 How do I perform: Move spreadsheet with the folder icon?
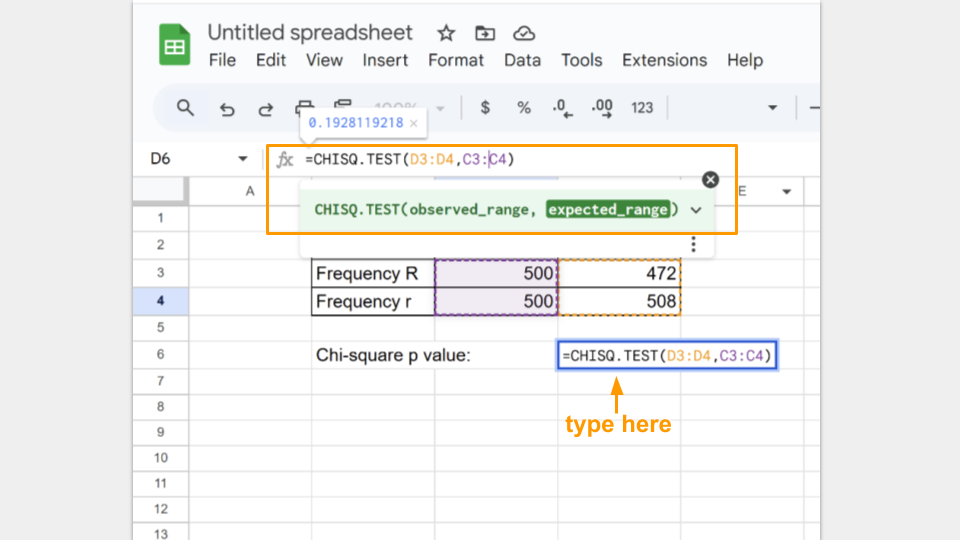tap(485, 33)
